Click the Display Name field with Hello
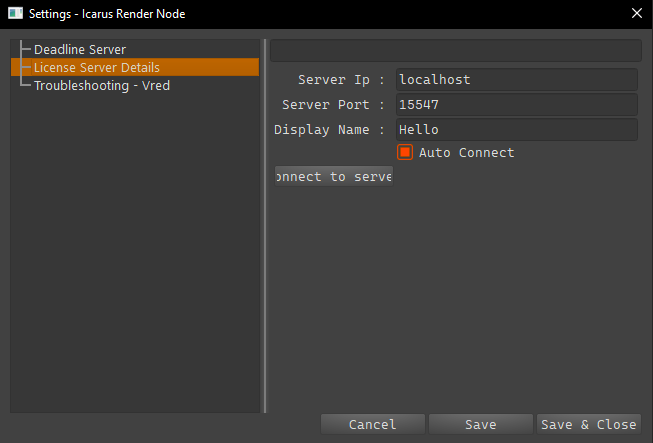 coord(516,129)
